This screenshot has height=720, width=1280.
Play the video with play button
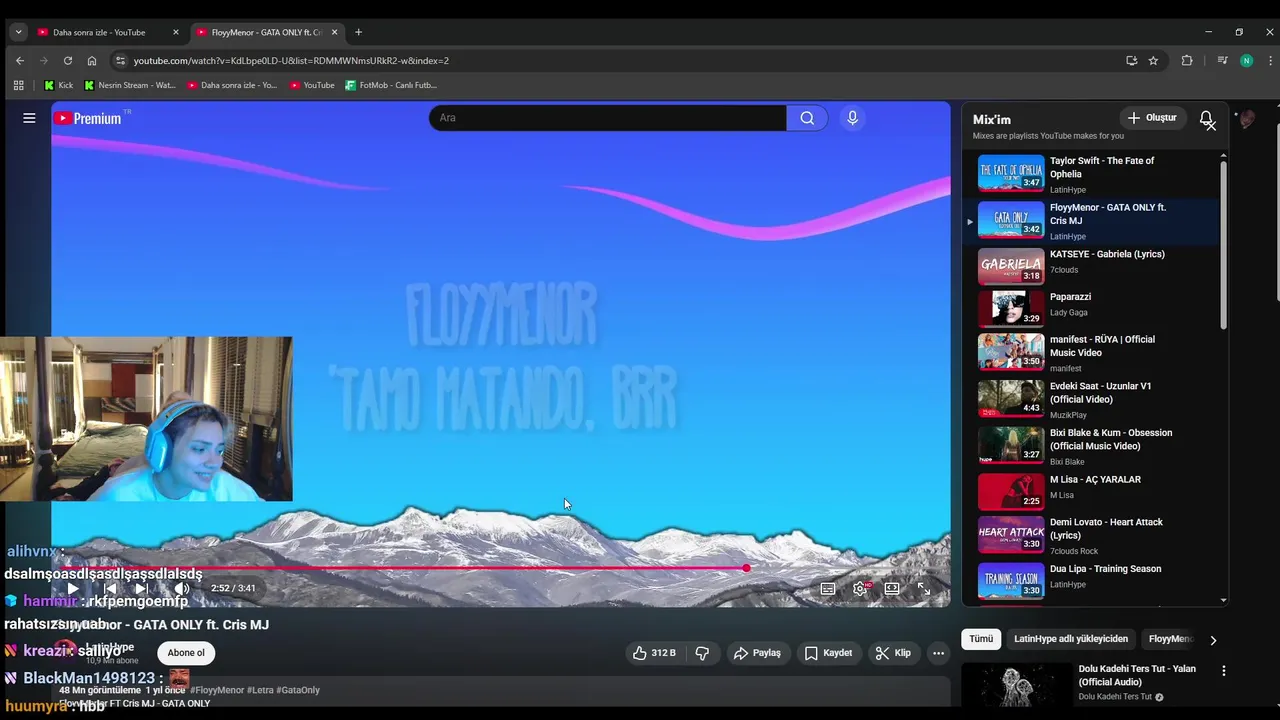(x=73, y=589)
